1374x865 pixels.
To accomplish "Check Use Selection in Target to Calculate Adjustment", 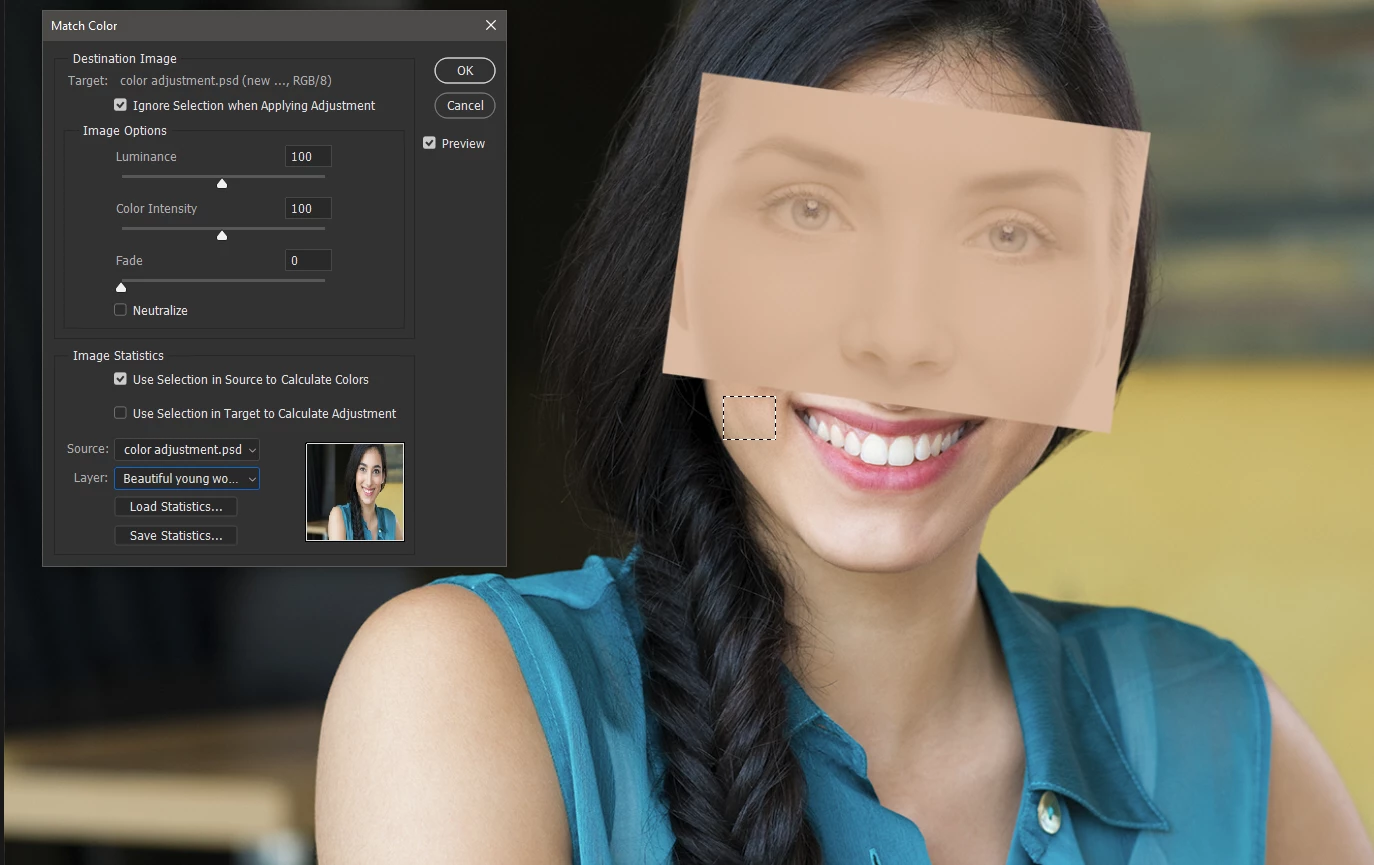I will [120, 413].
